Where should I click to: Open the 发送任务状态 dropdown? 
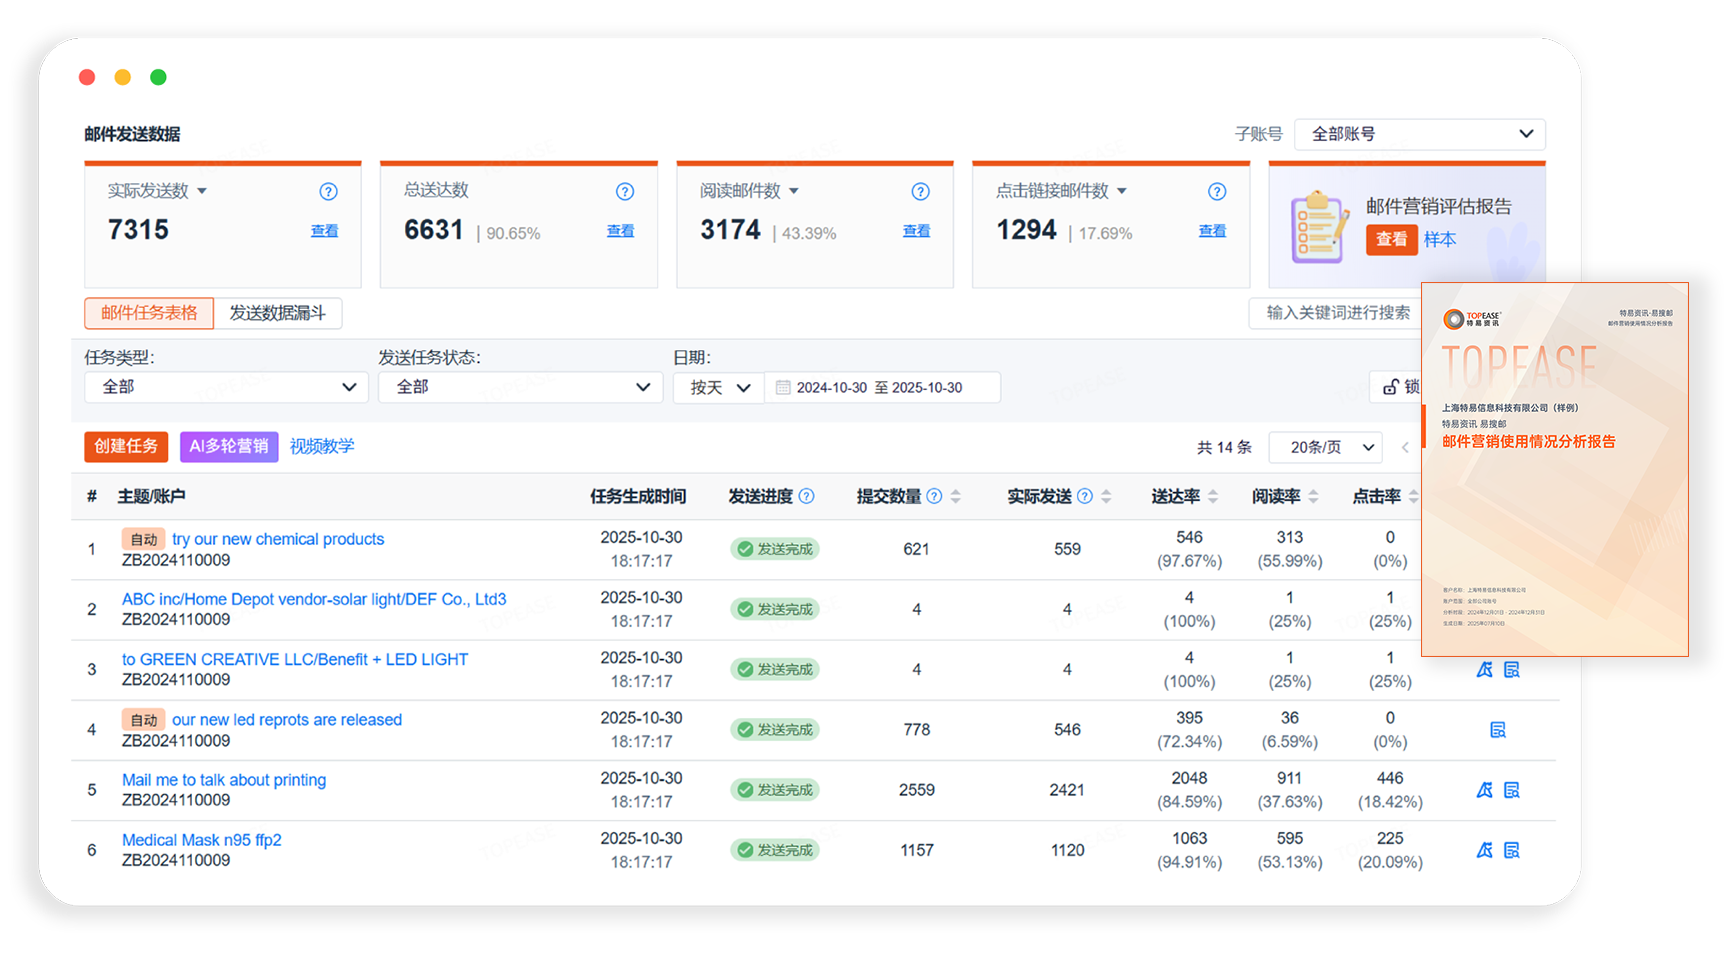coord(520,387)
